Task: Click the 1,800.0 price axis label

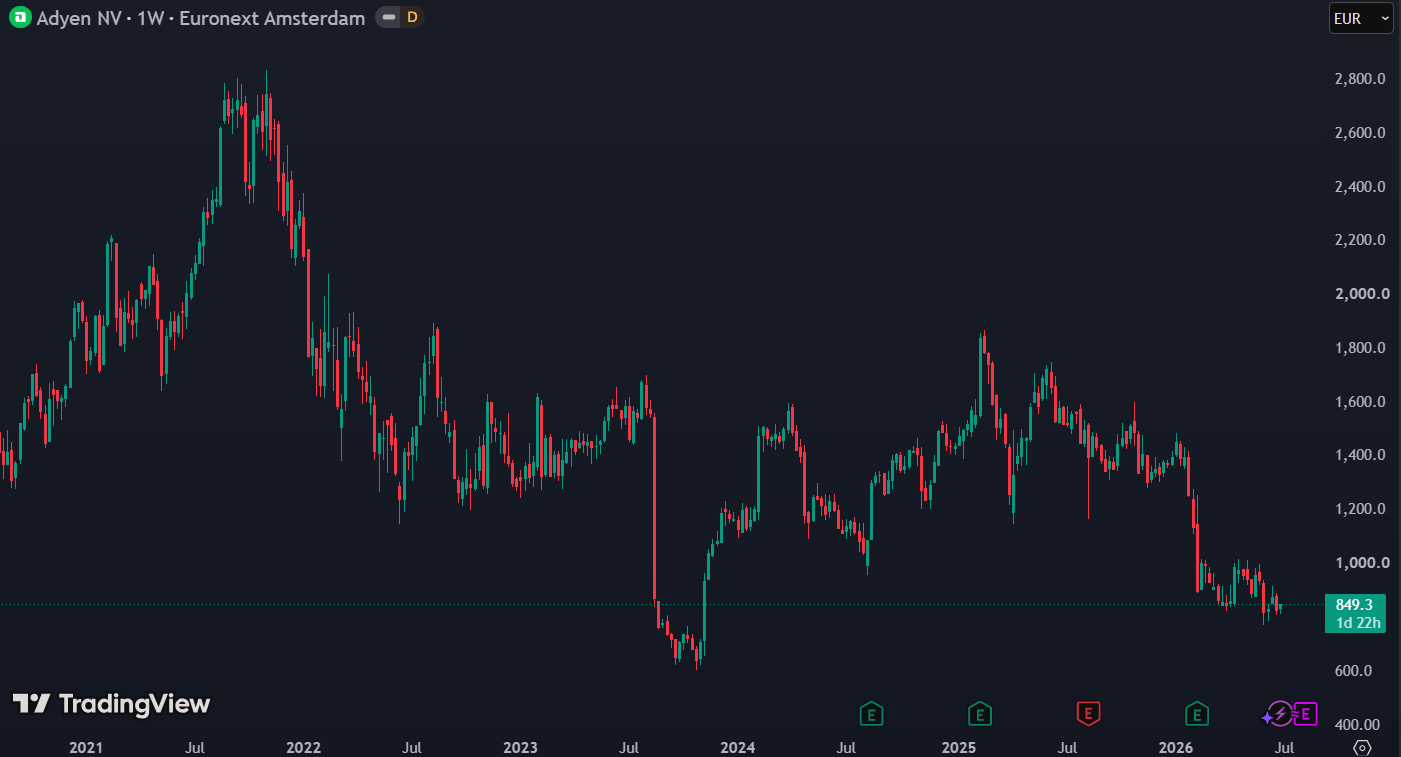Action: coord(1359,348)
